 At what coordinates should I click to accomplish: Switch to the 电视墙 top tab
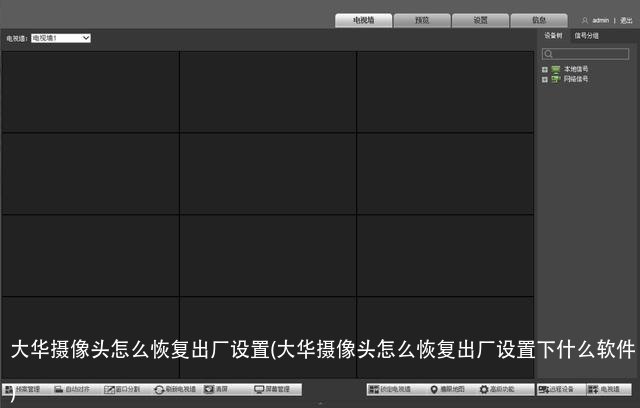coord(363,20)
